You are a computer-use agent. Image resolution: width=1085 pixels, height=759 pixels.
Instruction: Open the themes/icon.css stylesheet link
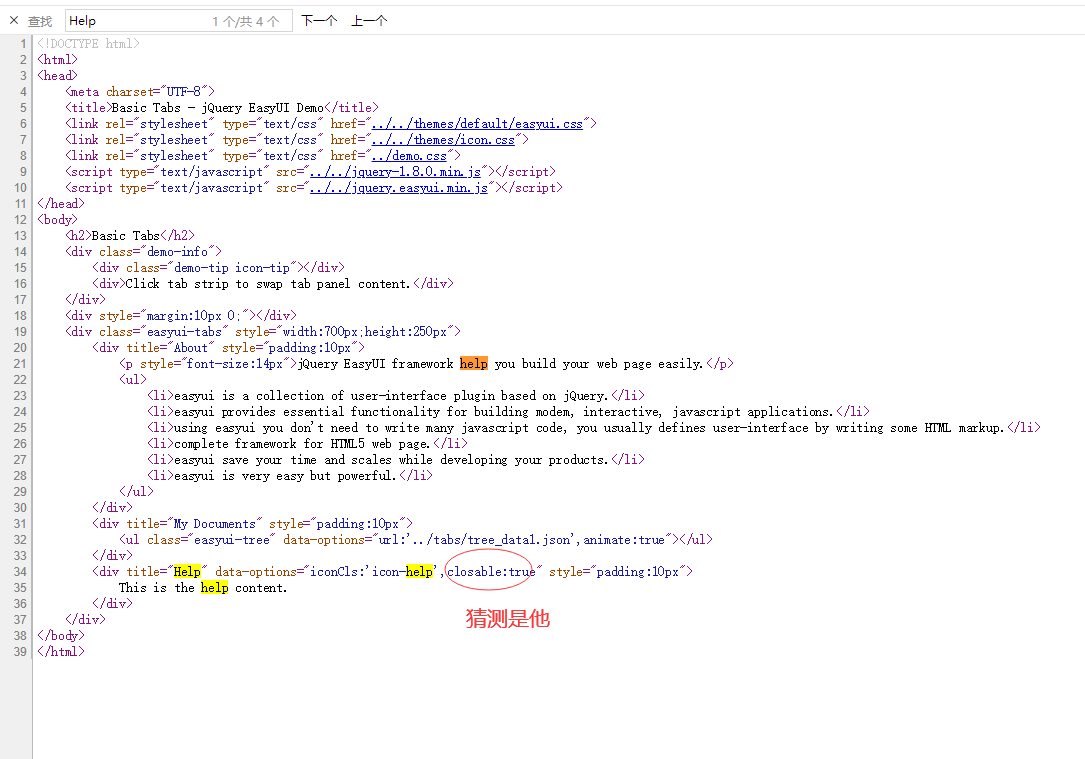tap(443, 140)
